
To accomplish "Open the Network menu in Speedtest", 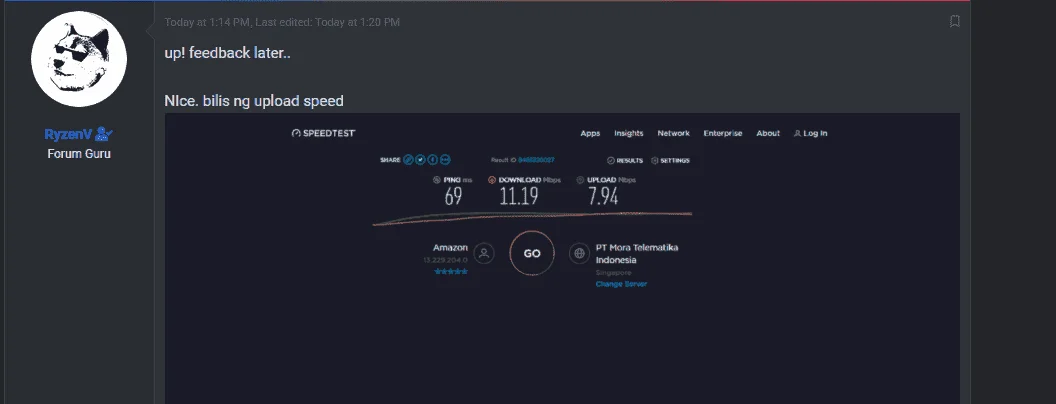I will 673,133.
